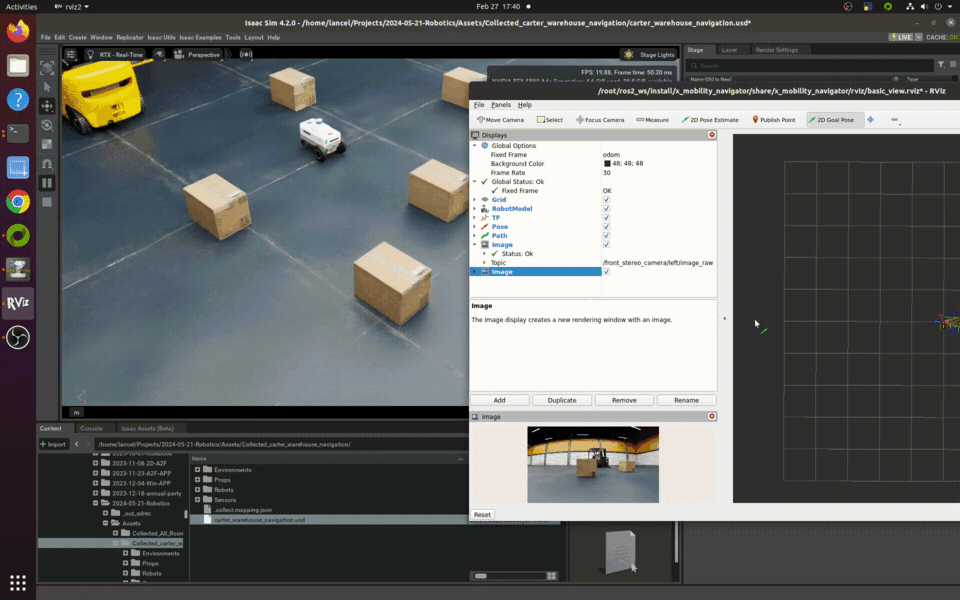This screenshot has width=960, height=600.
Task: Click the Background Color black swatch
Action: click(x=607, y=164)
